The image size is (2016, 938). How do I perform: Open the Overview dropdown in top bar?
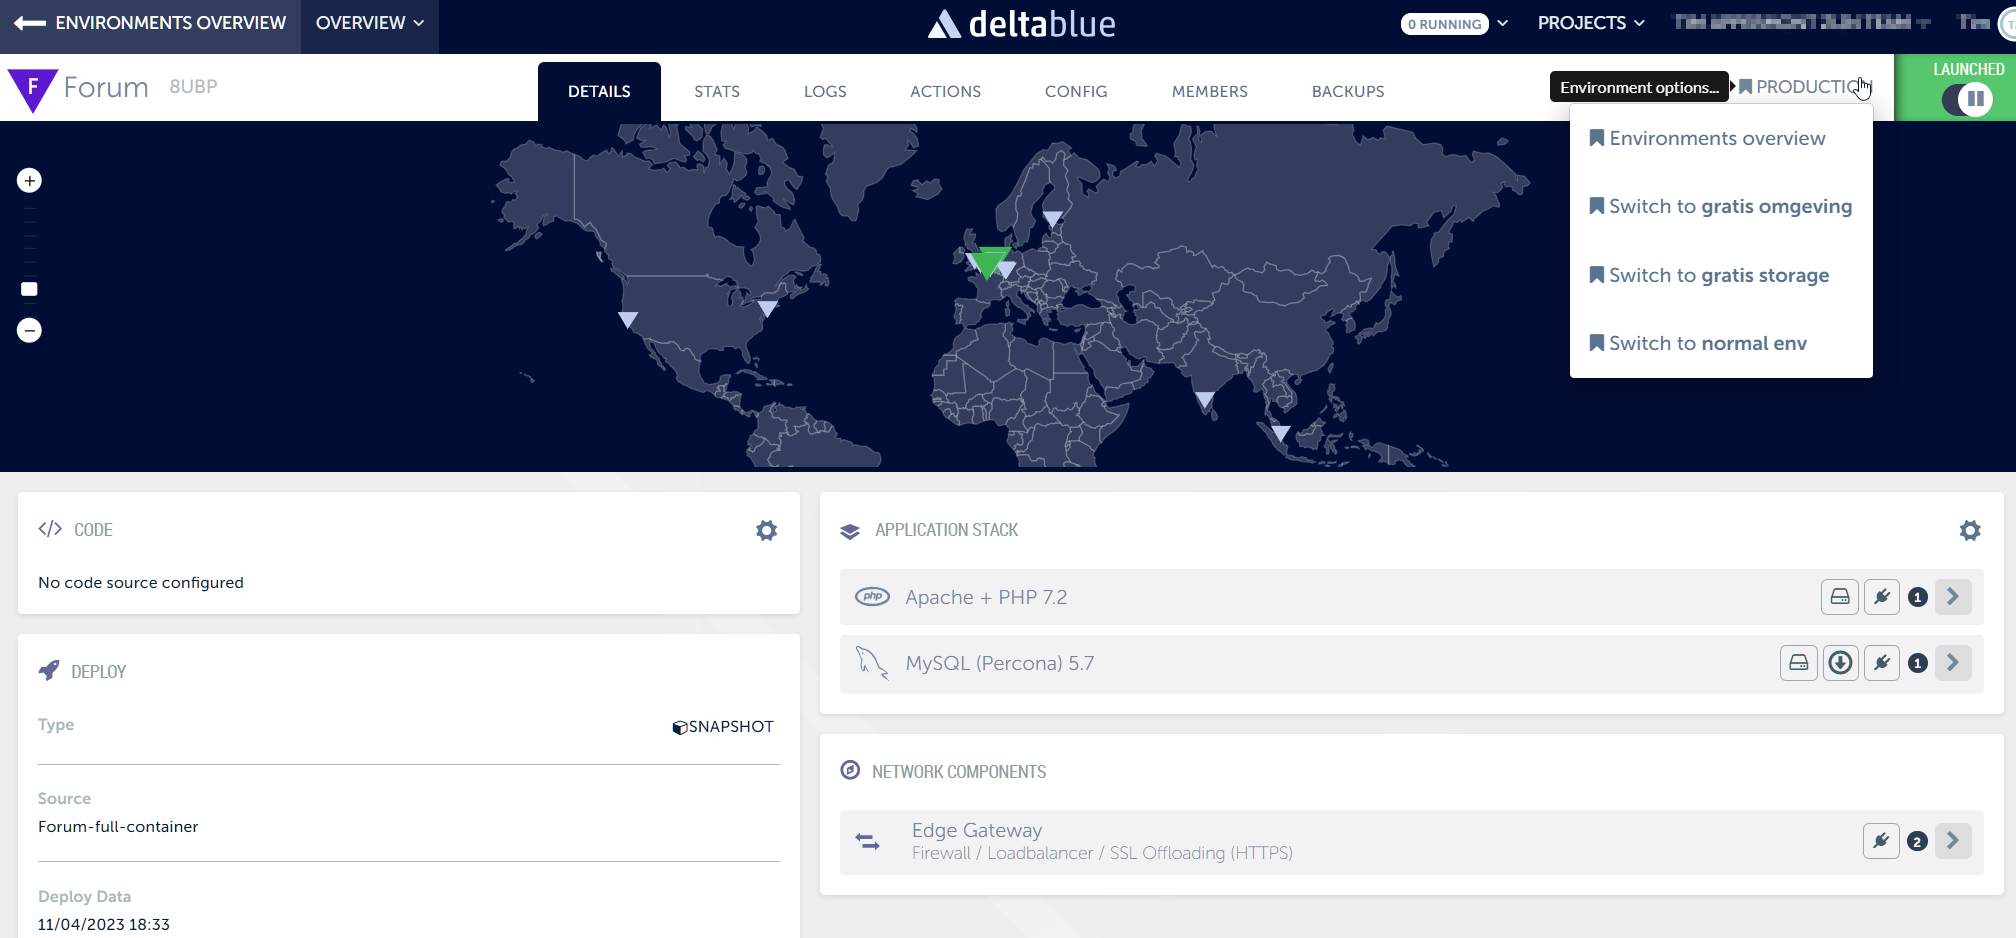369,23
